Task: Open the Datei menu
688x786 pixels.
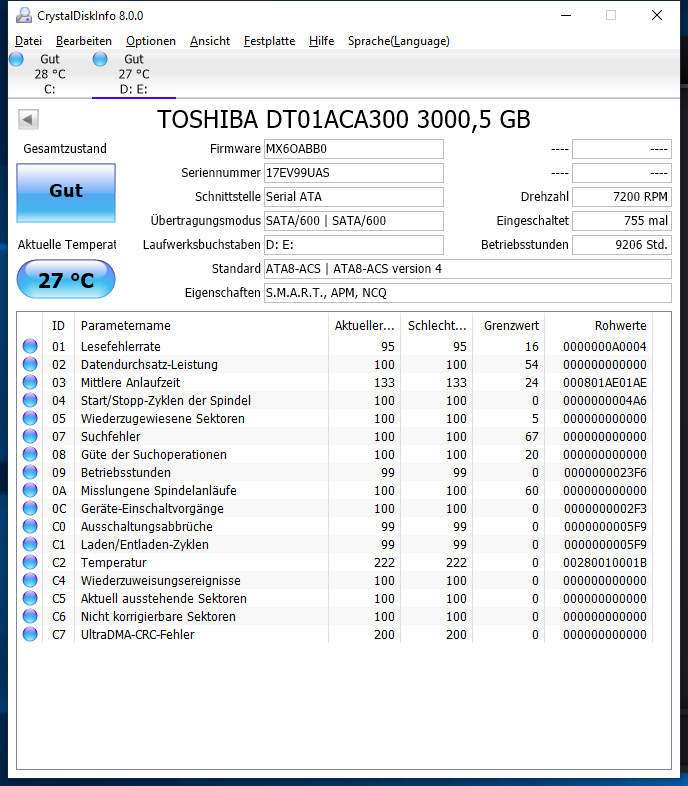Action: coord(28,41)
